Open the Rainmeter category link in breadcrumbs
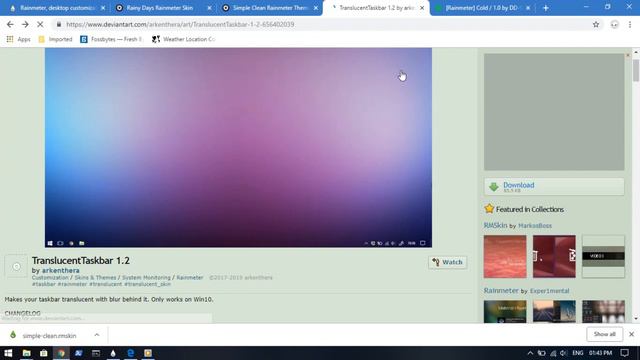This screenshot has width=640, height=360. coord(190,278)
